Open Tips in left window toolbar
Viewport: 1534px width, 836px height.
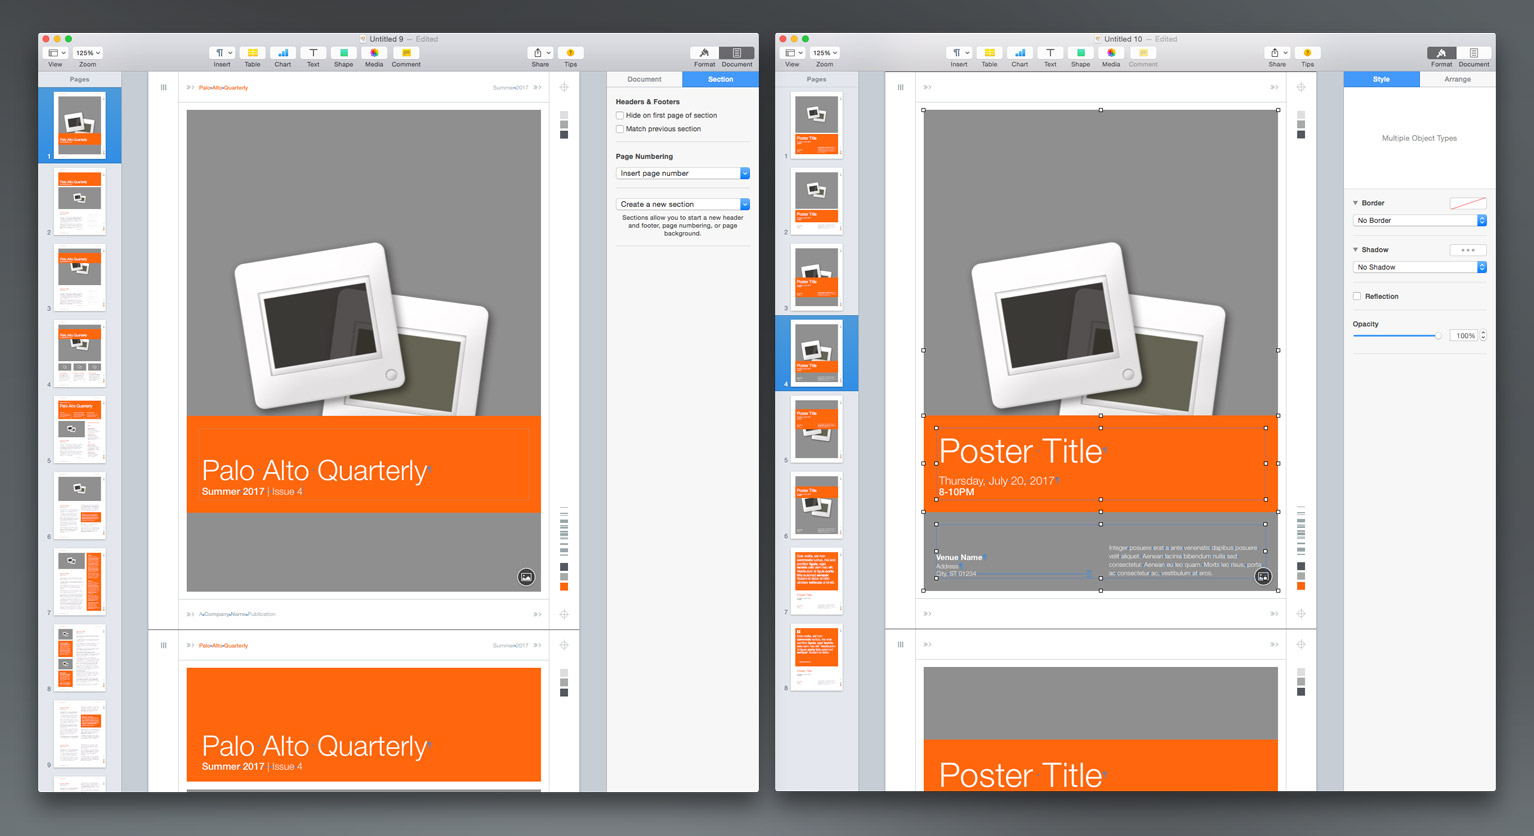click(x=570, y=53)
